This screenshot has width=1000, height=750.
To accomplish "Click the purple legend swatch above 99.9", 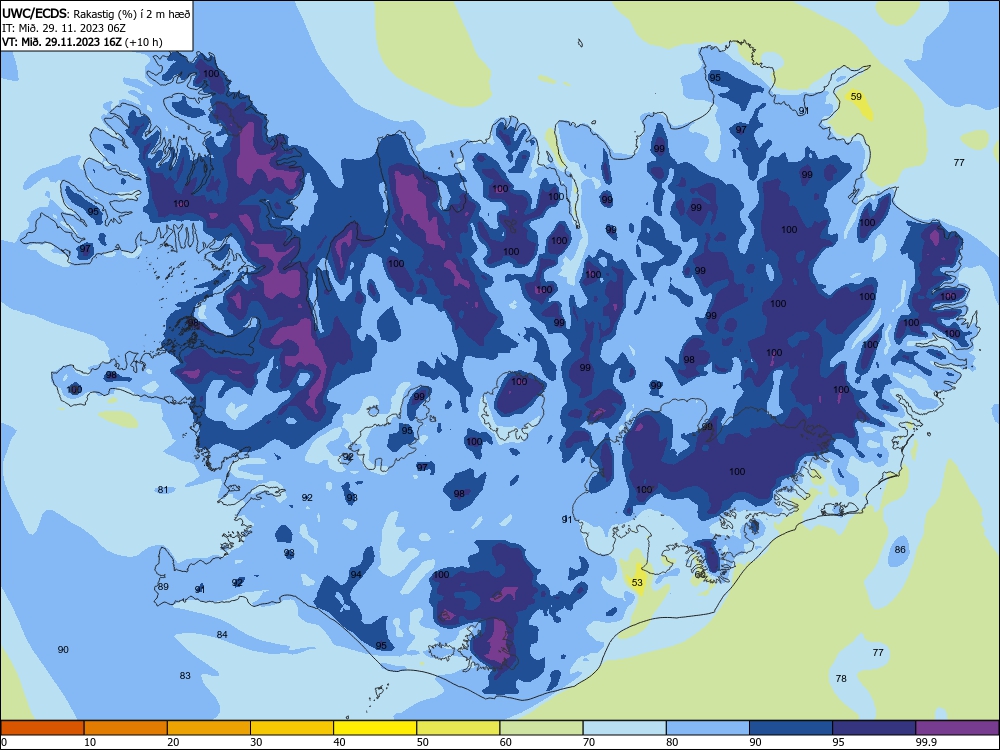I will [x=957, y=728].
